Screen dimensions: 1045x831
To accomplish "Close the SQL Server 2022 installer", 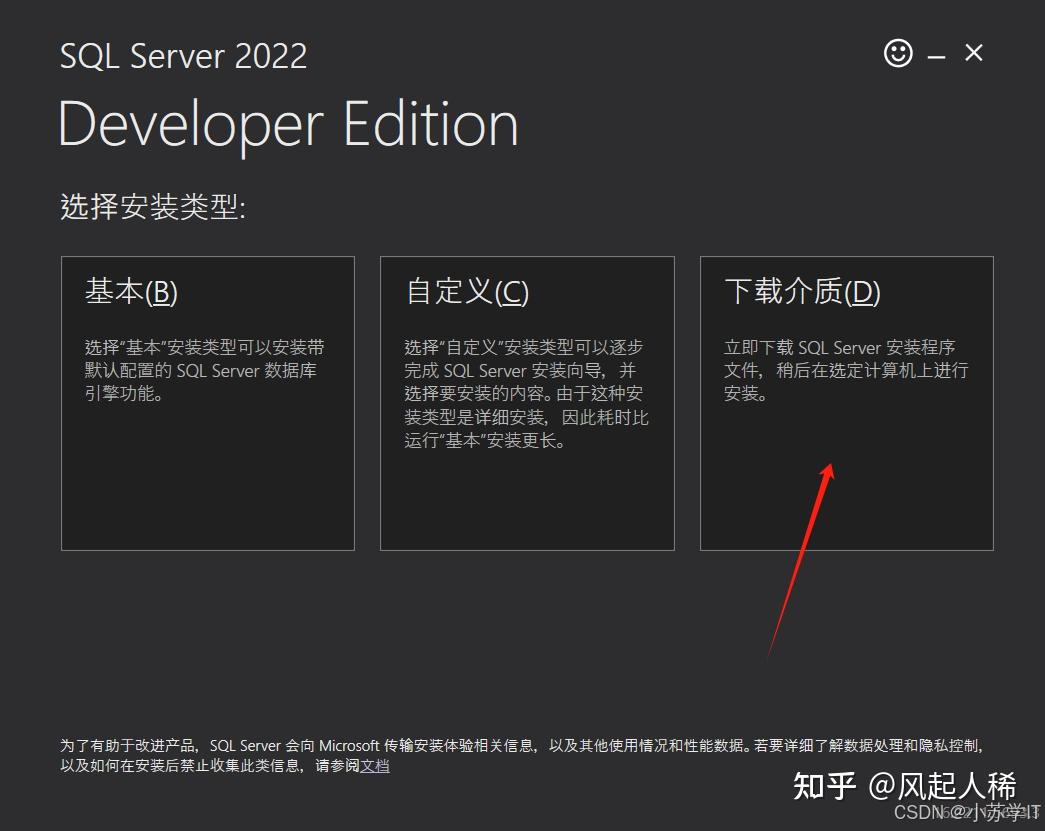I will 973,54.
